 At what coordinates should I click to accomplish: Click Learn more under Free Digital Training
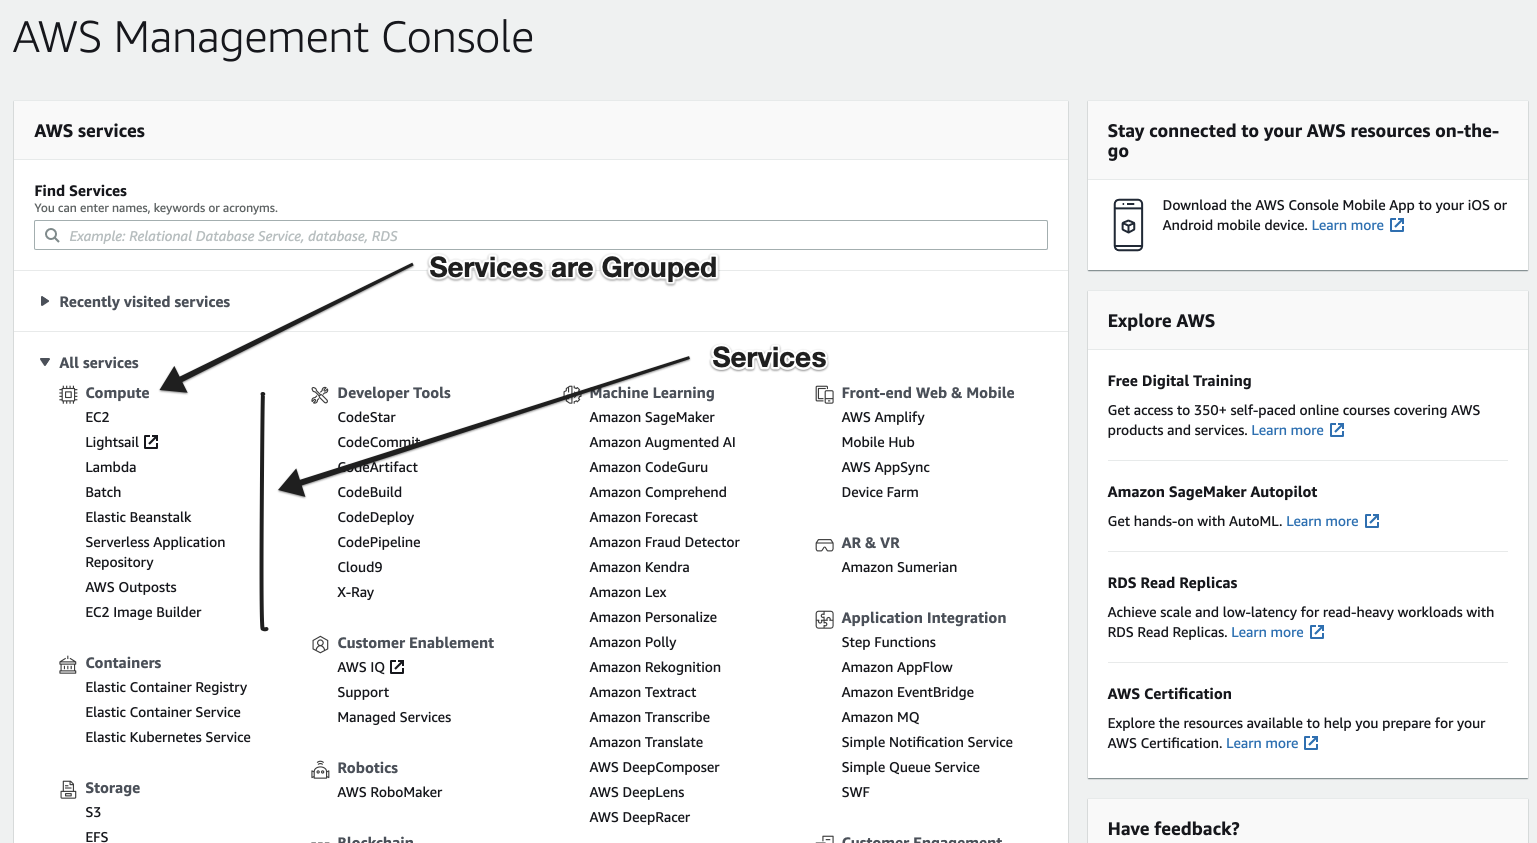click(1287, 430)
